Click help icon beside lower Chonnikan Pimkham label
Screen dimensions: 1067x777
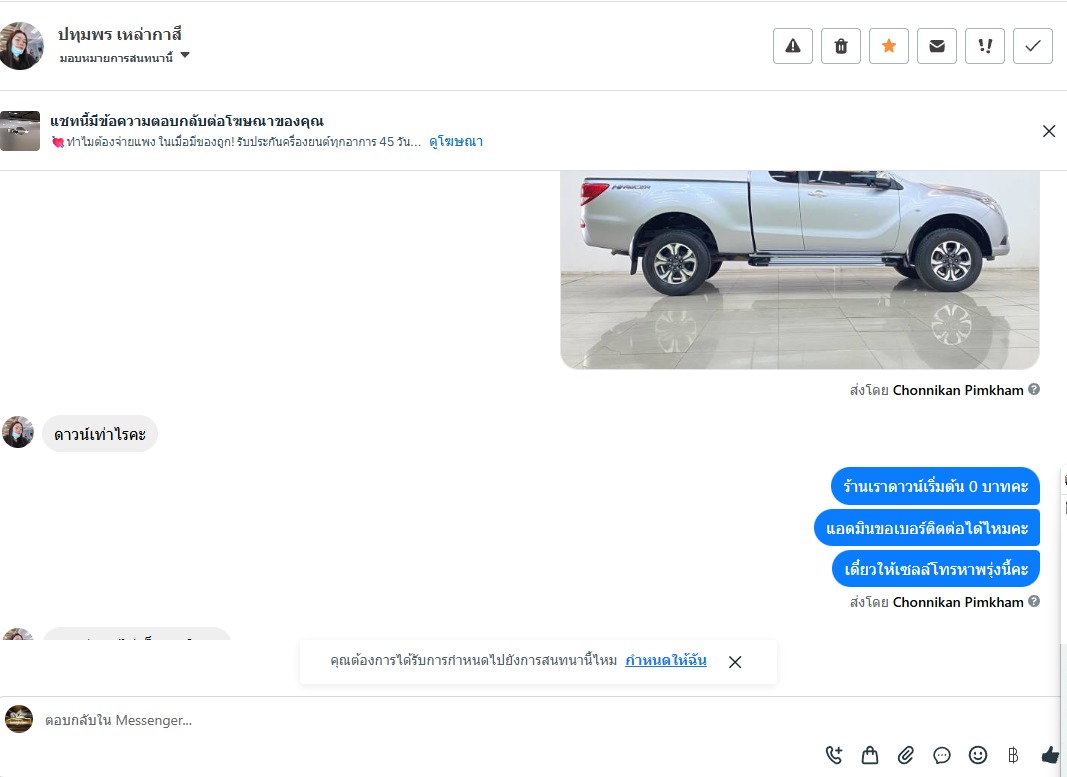pyautogui.click(x=1034, y=601)
